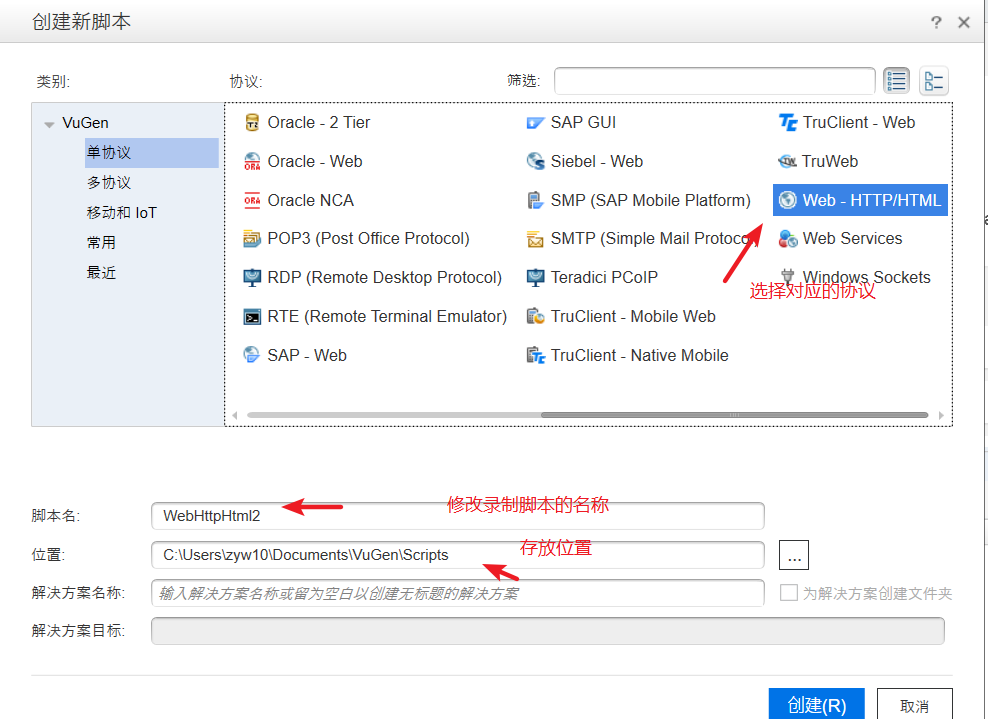Click the Oracle NCA text label
988x719 pixels.
311,200
